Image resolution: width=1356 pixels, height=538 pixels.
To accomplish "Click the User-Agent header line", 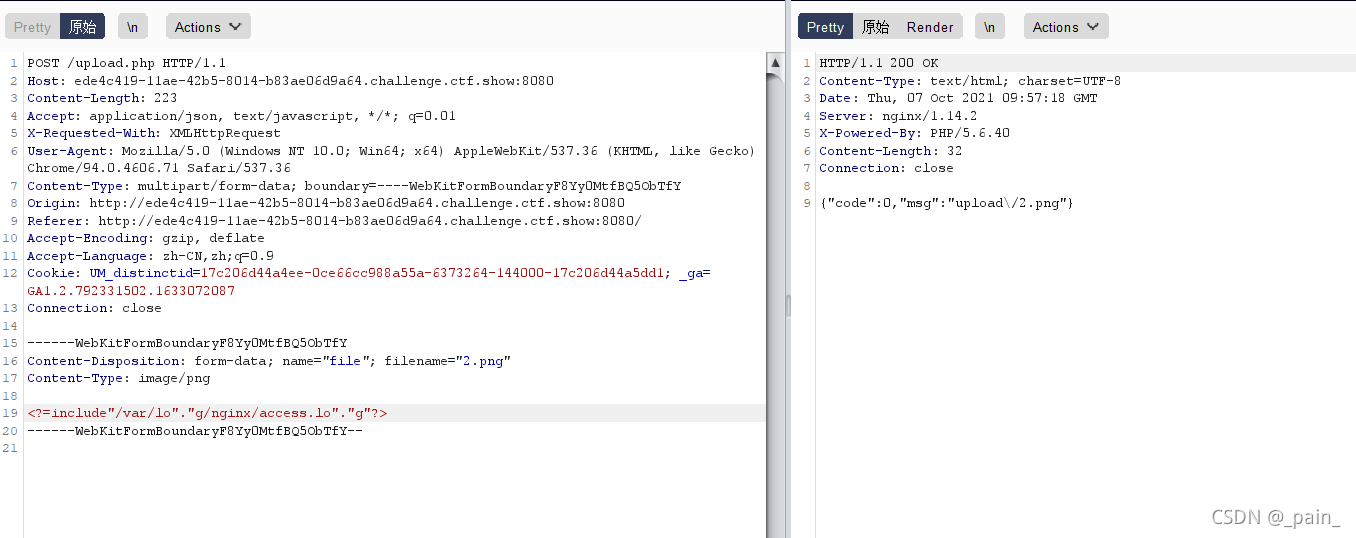I will tap(391, 160).
